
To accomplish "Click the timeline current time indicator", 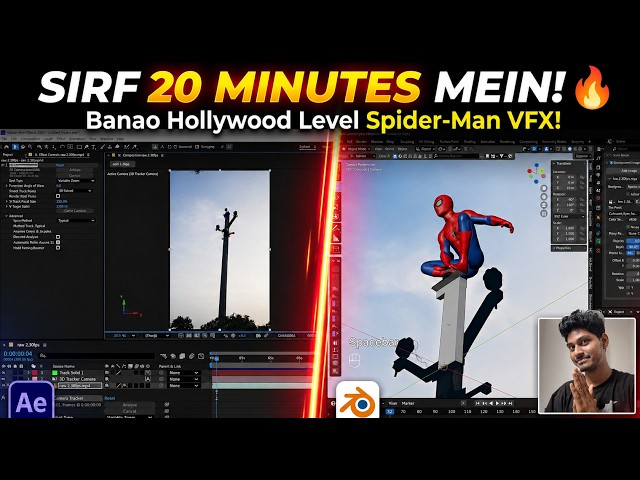I will [x=217, y=359].
